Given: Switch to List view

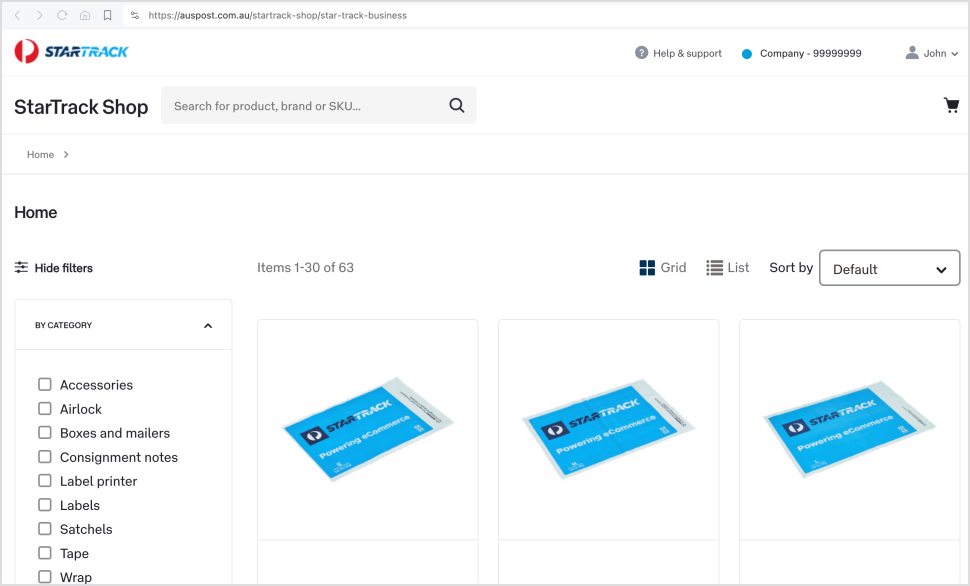Looking at the screenshot, I should [728, 267].
